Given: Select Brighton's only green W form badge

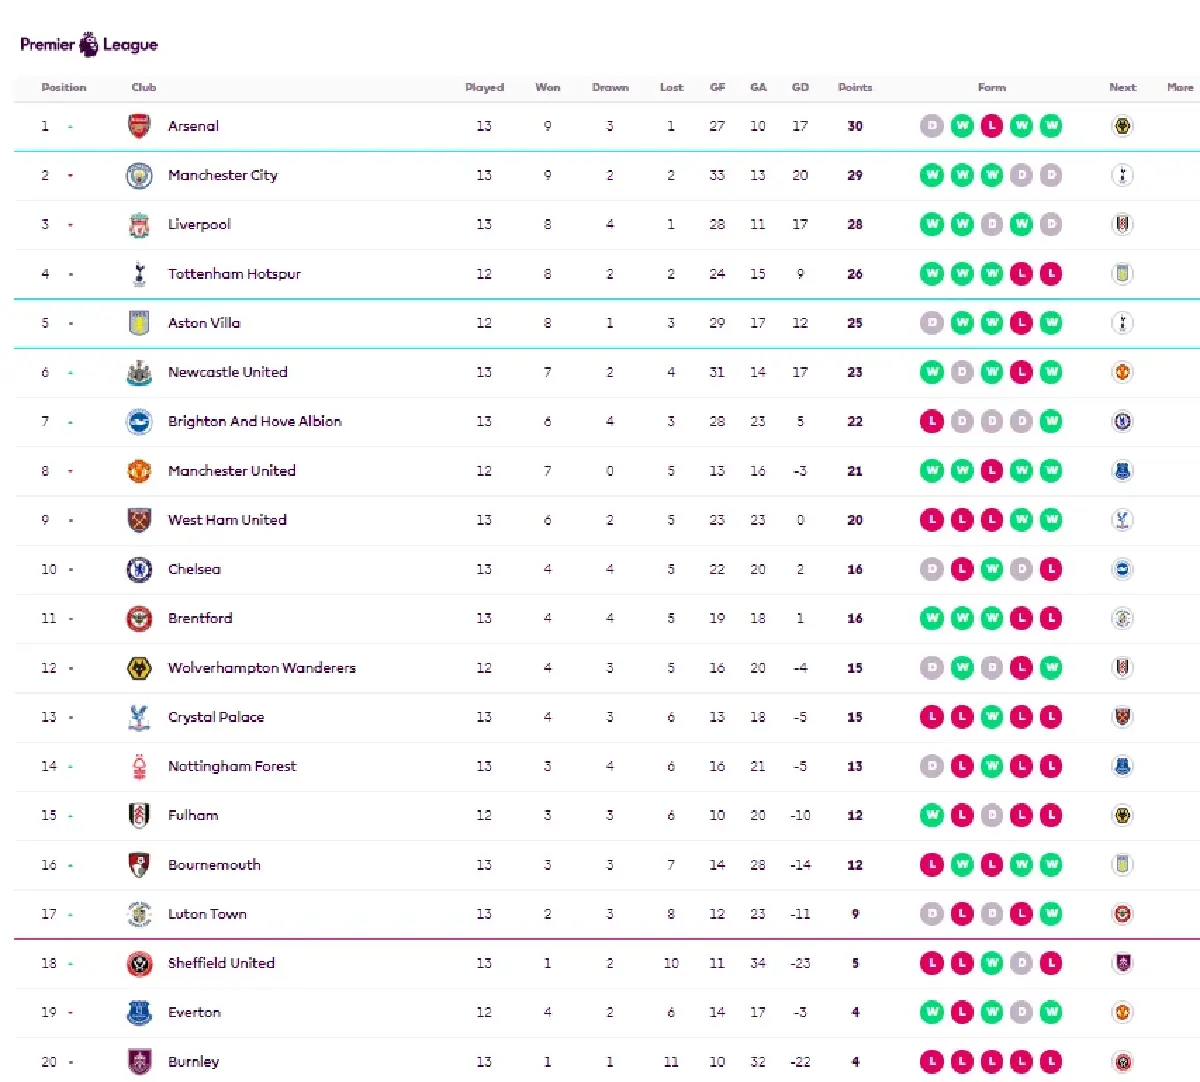Looking at the screenshot, I should 1050,421.
